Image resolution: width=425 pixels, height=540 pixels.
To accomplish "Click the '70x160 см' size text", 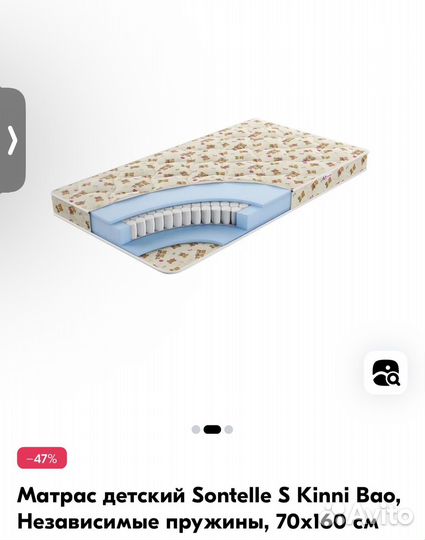I will (x=328, y=521).
